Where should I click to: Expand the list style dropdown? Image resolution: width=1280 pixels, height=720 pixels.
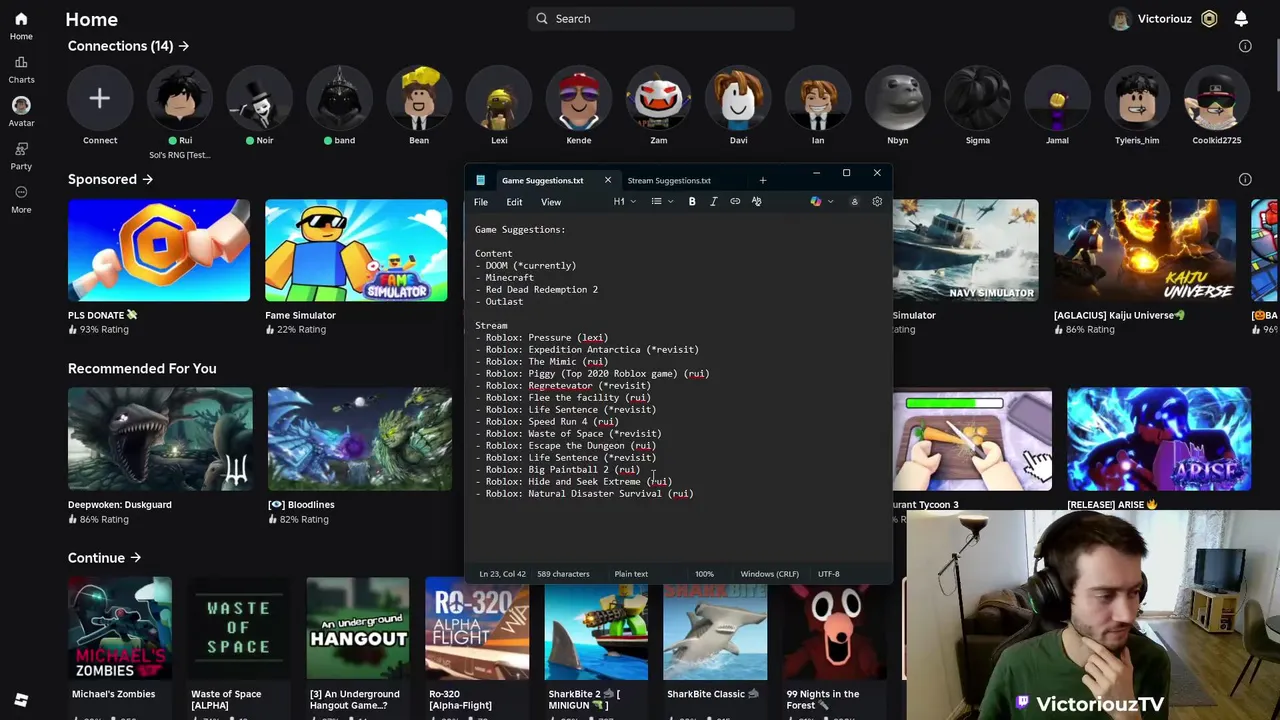pyautogui.click(x=661, y=202)
